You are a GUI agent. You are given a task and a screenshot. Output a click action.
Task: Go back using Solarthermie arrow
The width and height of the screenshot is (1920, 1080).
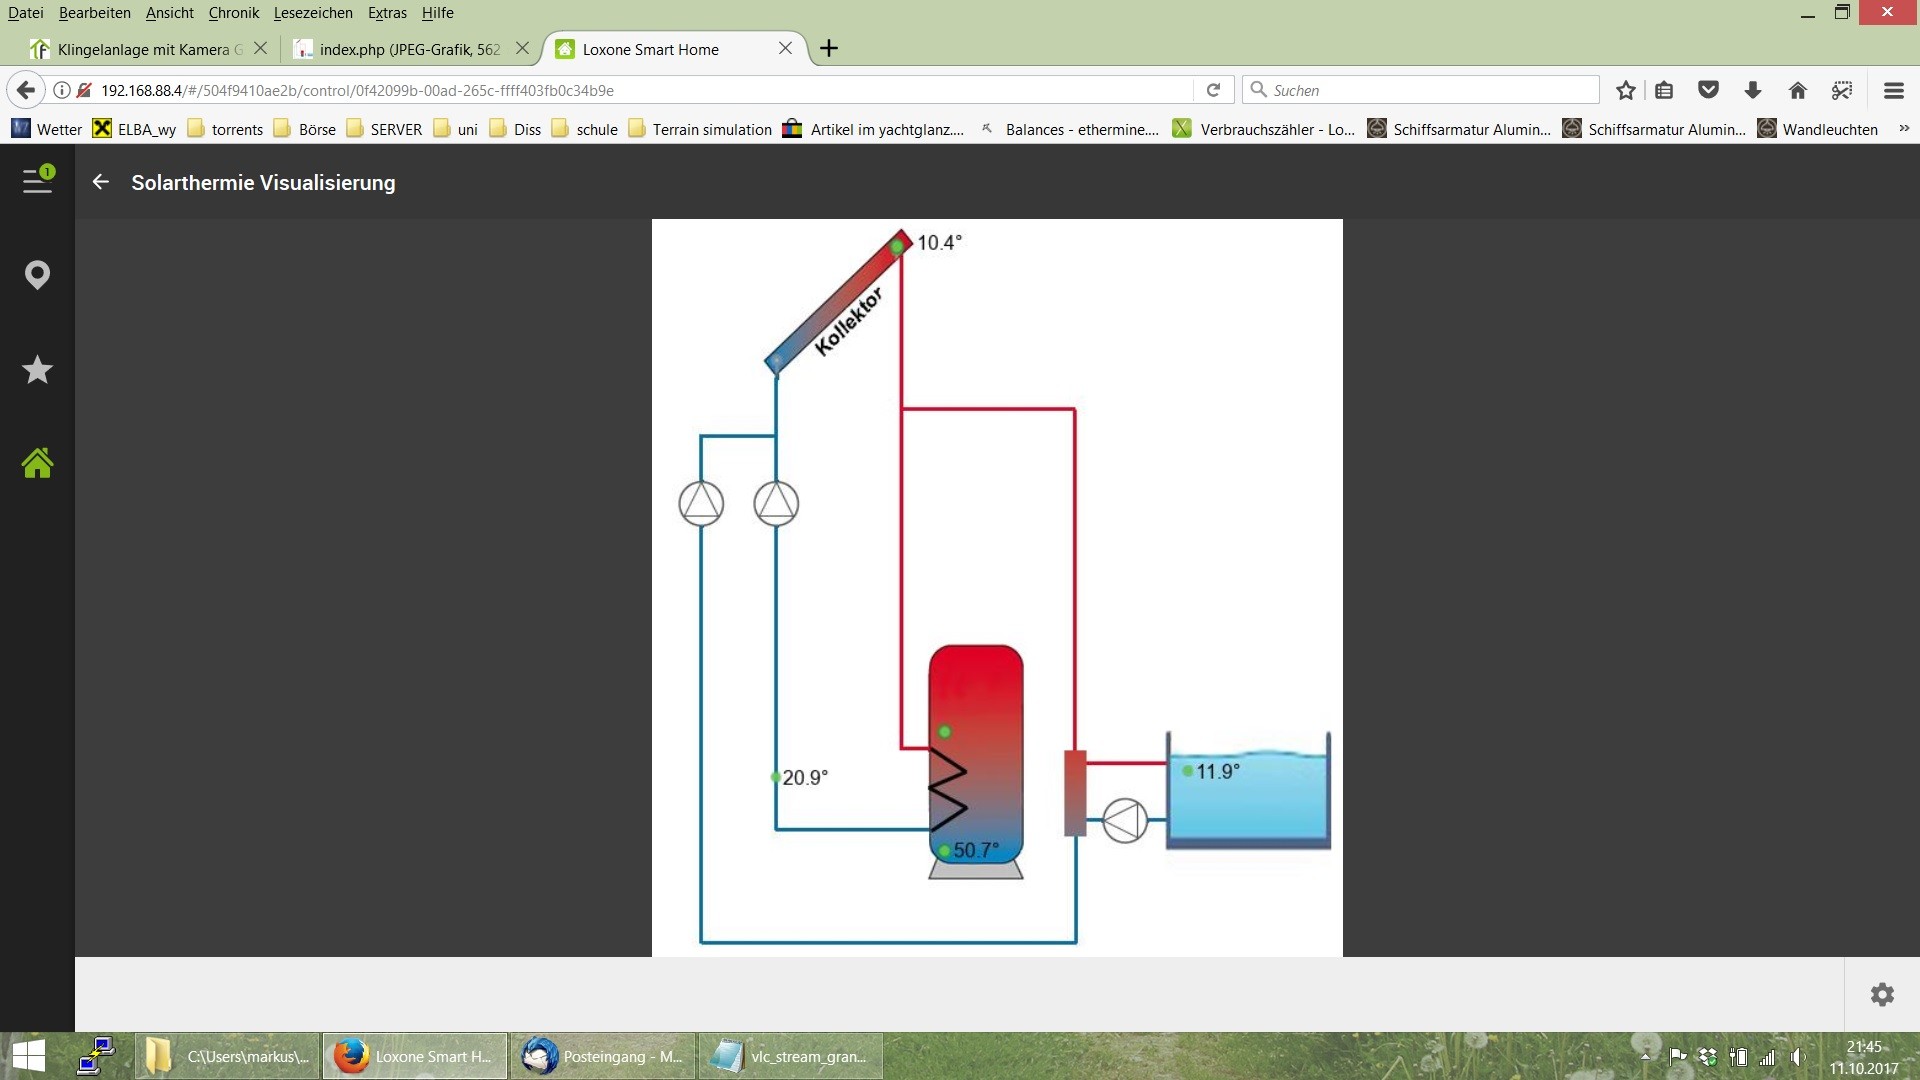[100, 182]
